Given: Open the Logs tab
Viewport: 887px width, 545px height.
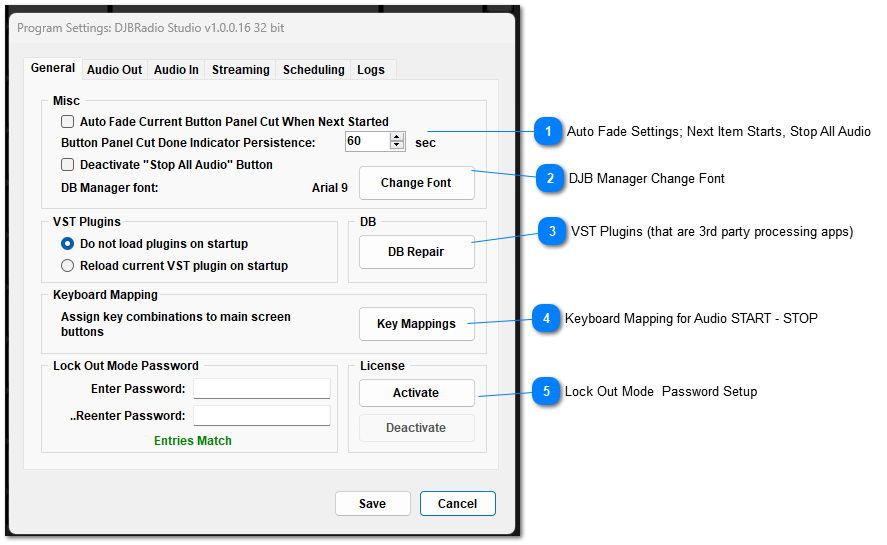Looking at the screenshot, I should (371, 70).
